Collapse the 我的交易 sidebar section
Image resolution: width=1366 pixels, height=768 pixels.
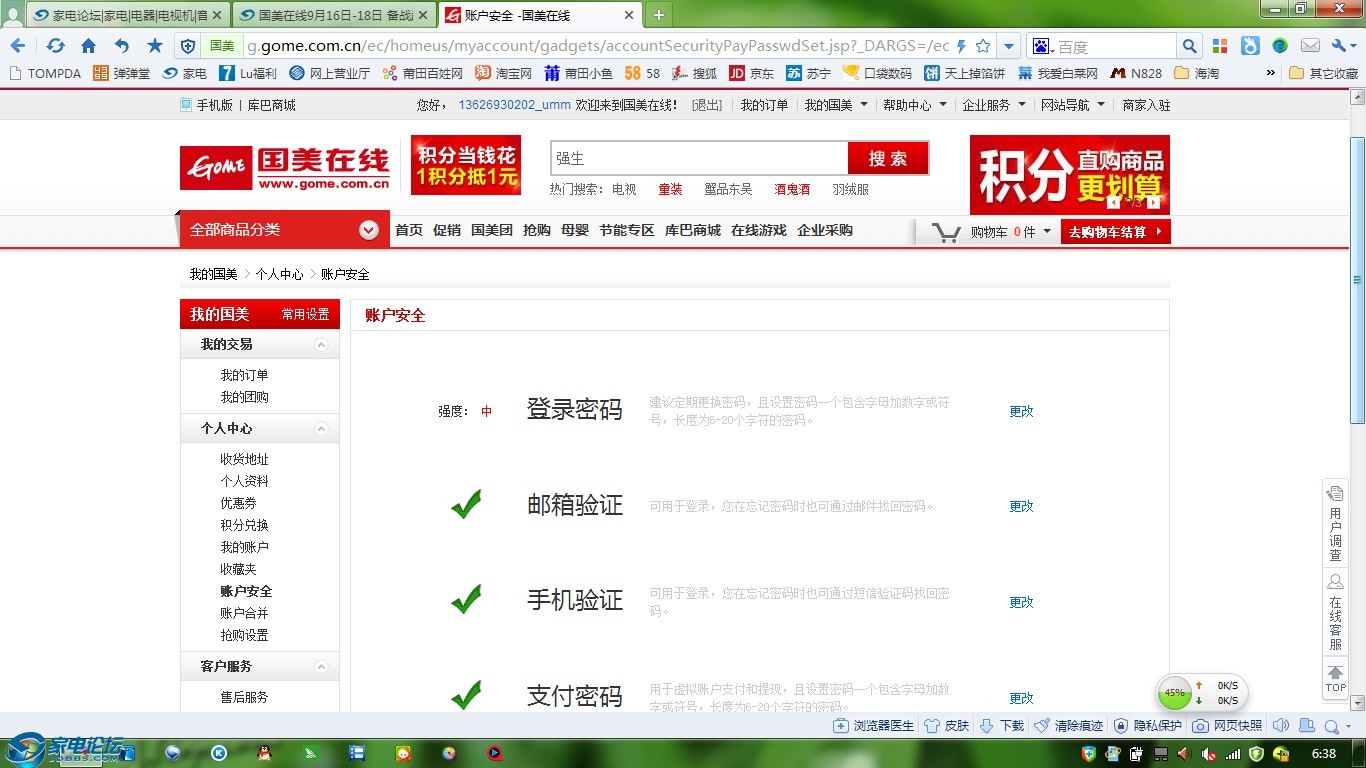321,345
